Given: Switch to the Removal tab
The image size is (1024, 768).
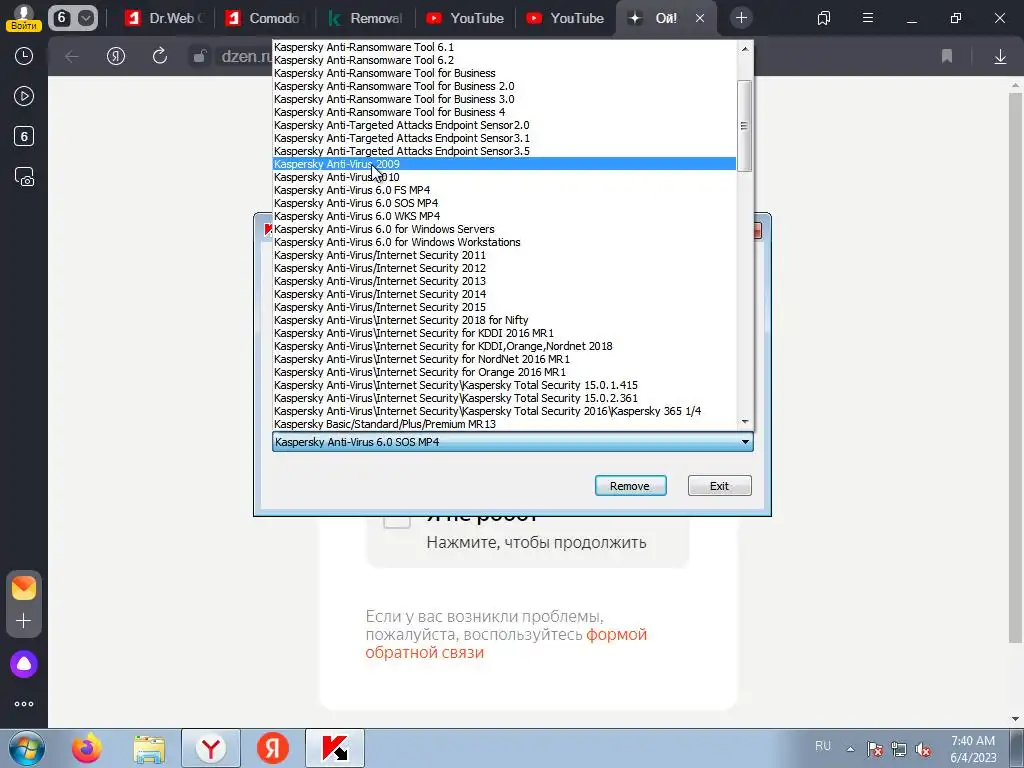Looking at the screenshot, I should 366,18.
